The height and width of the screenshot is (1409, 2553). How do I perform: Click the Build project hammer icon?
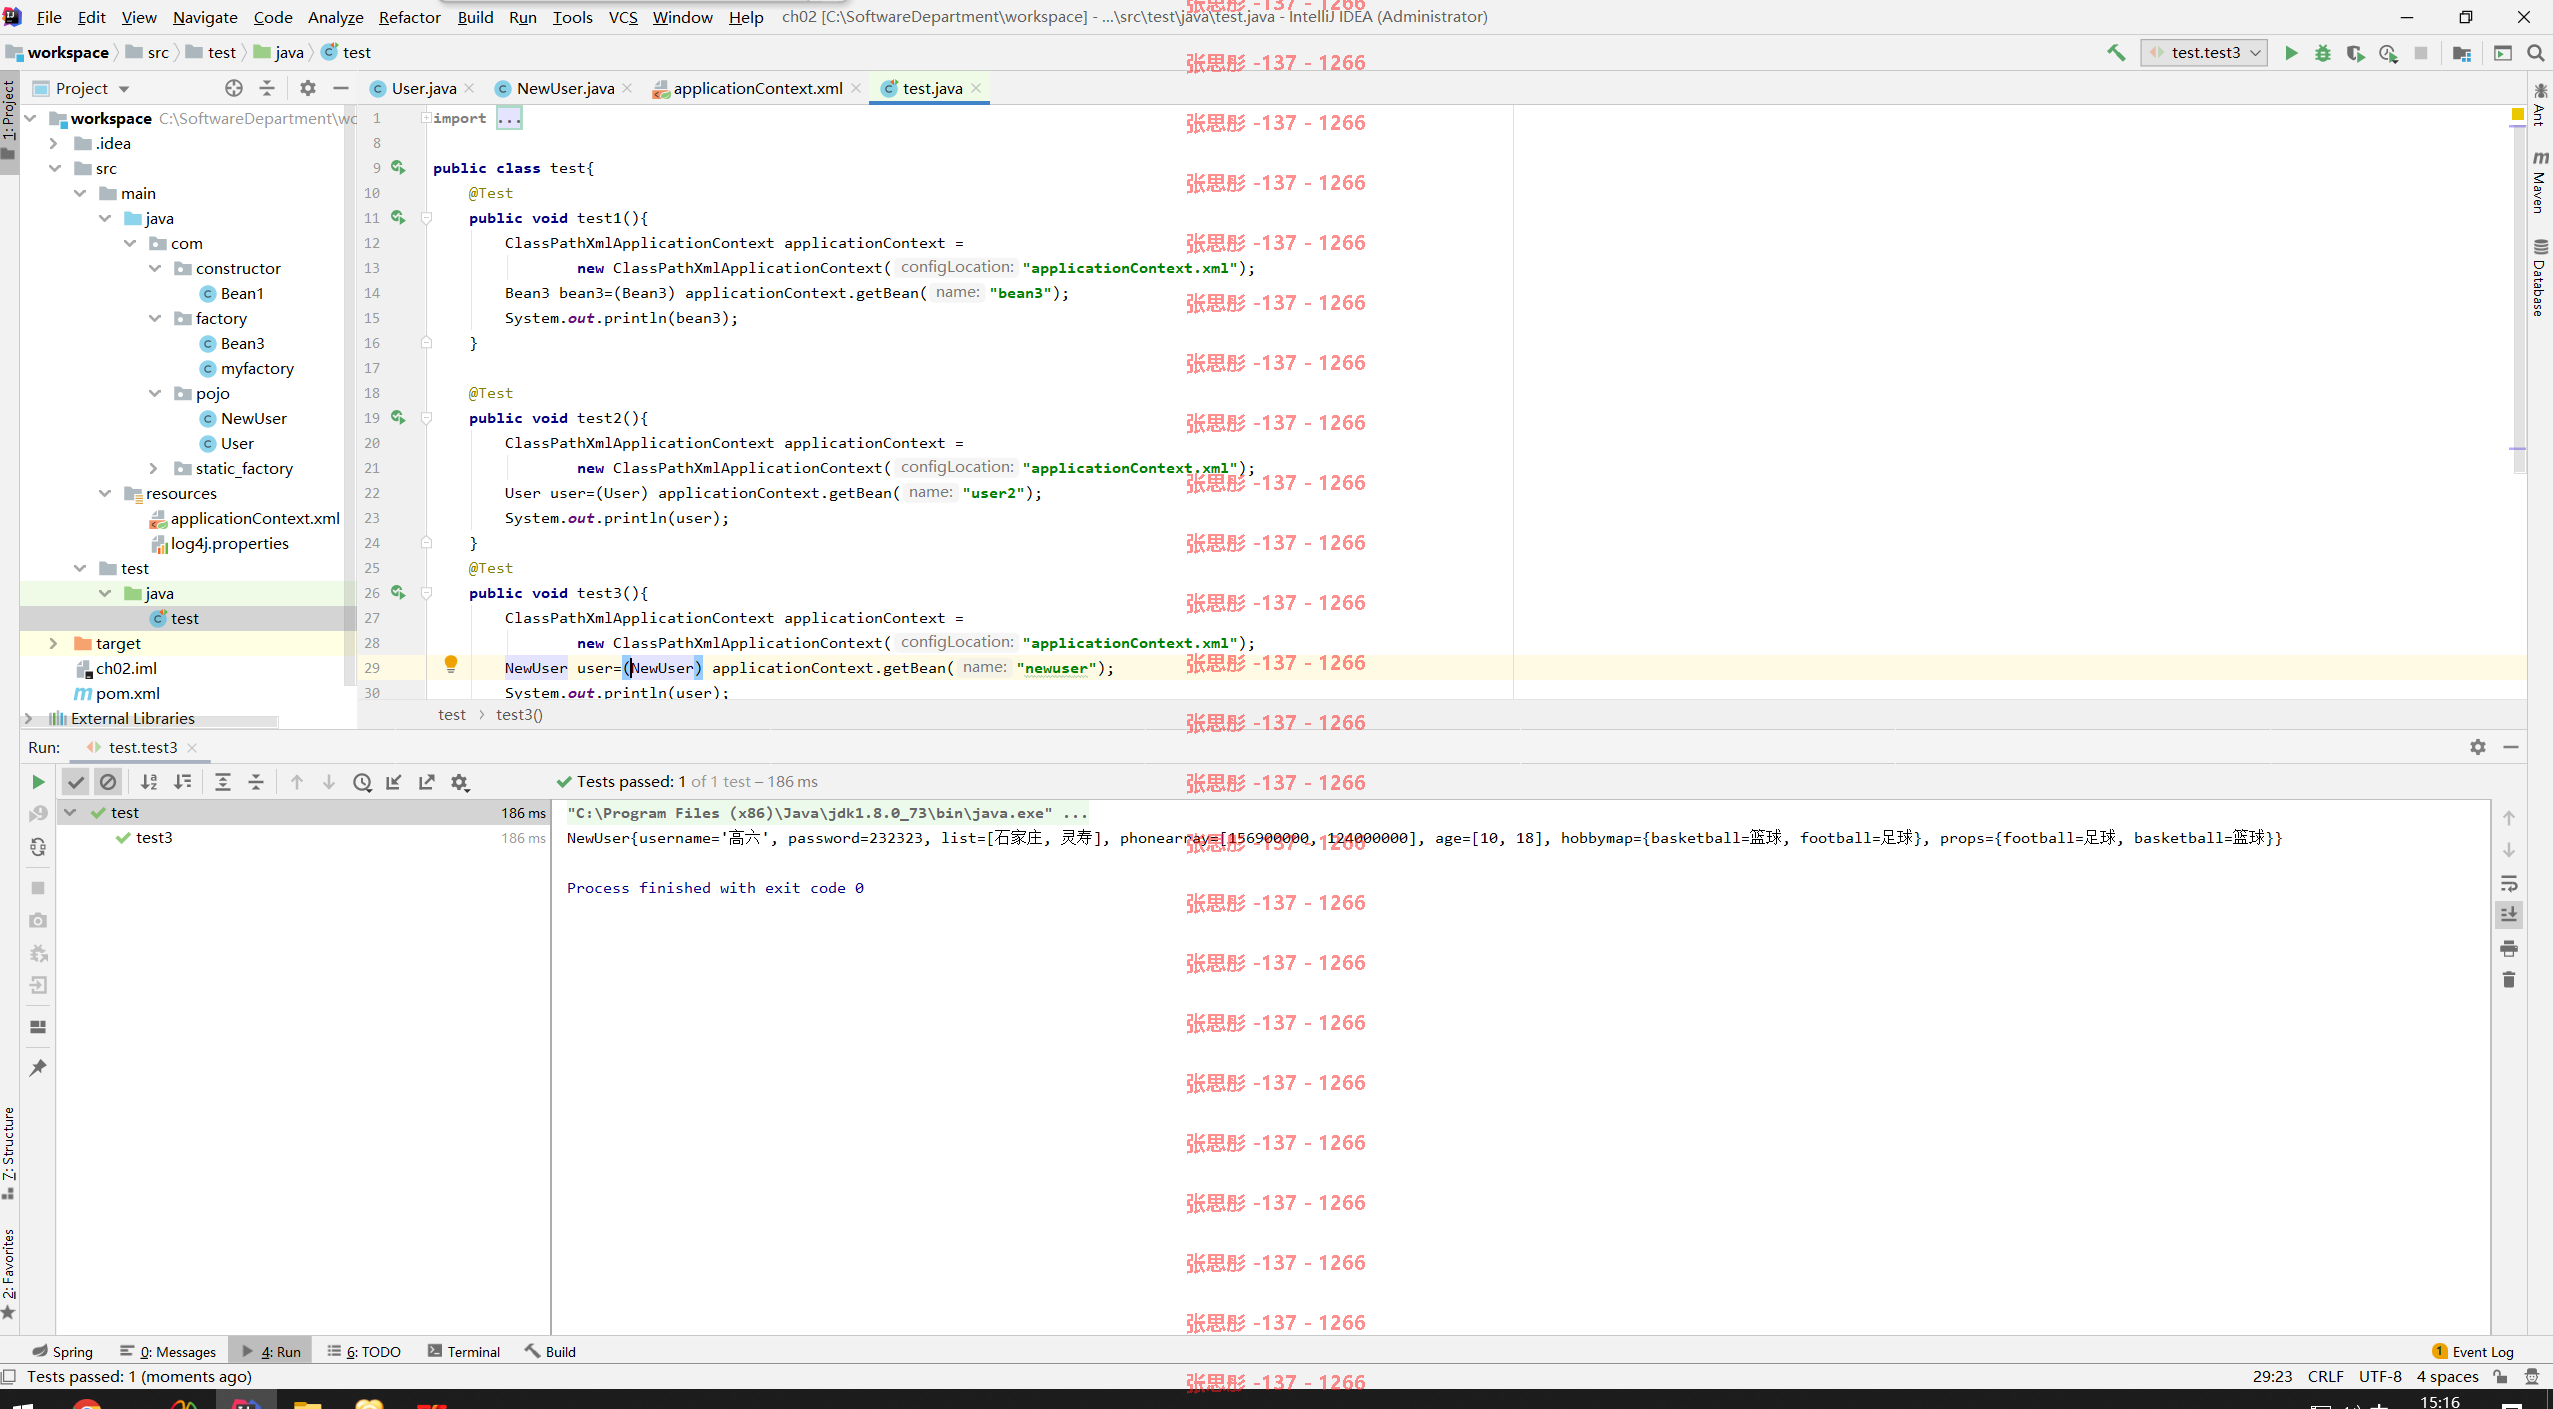tap(2115, 53)
